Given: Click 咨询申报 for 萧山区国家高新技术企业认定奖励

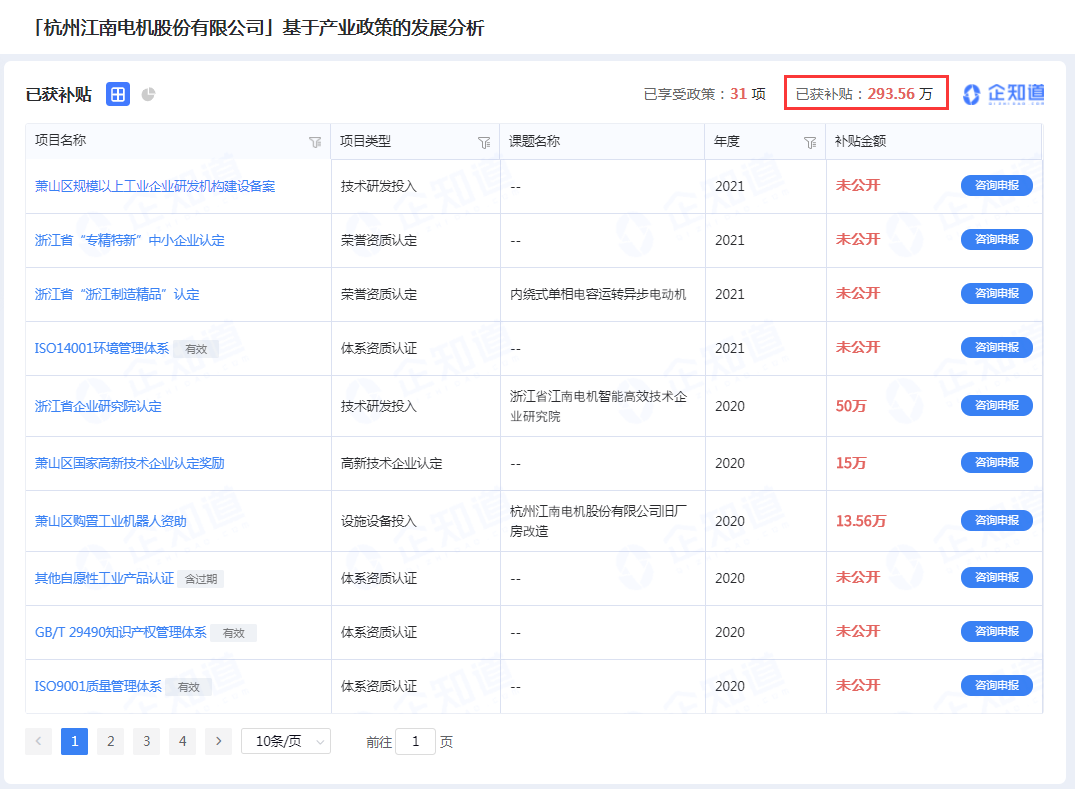Looking at the screenshot, I should pyautogui.click(x=997, y=463).
